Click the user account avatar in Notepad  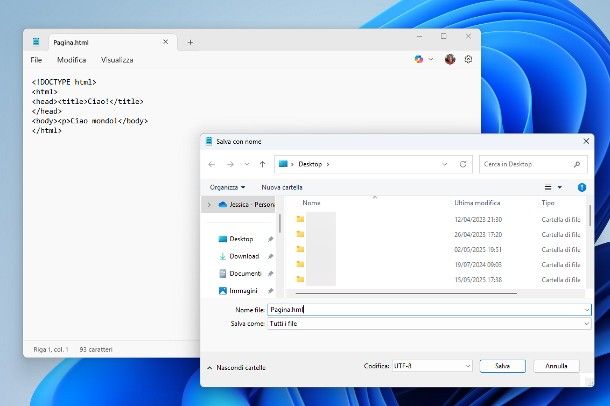450,60
